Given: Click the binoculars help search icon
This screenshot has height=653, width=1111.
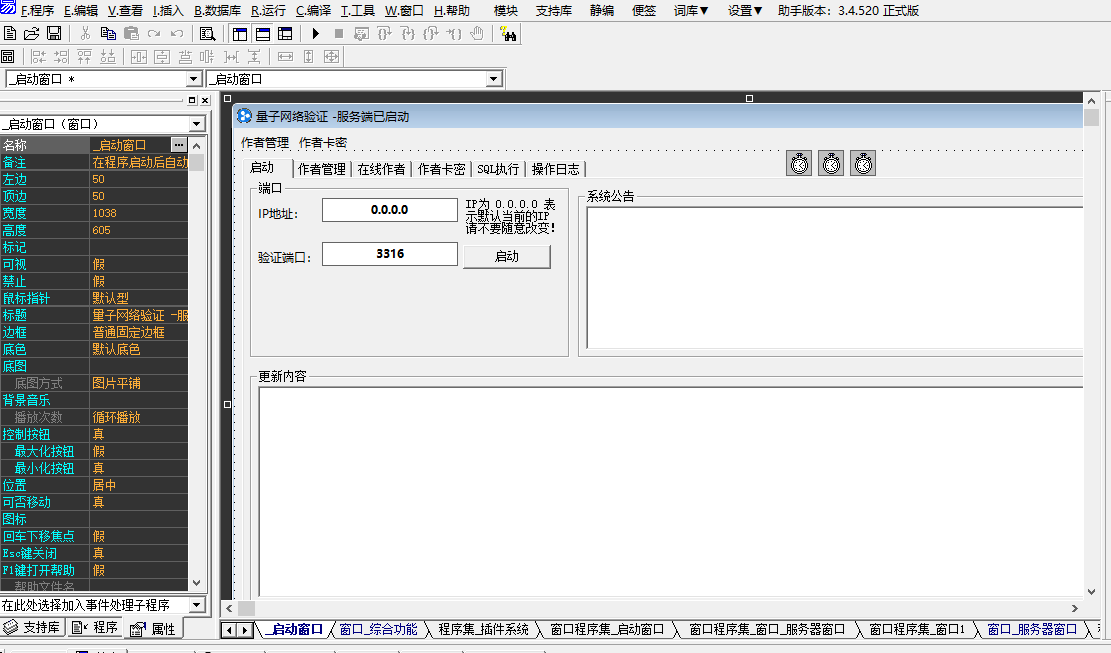Looking at the screenshot, I should pos(508,34).
